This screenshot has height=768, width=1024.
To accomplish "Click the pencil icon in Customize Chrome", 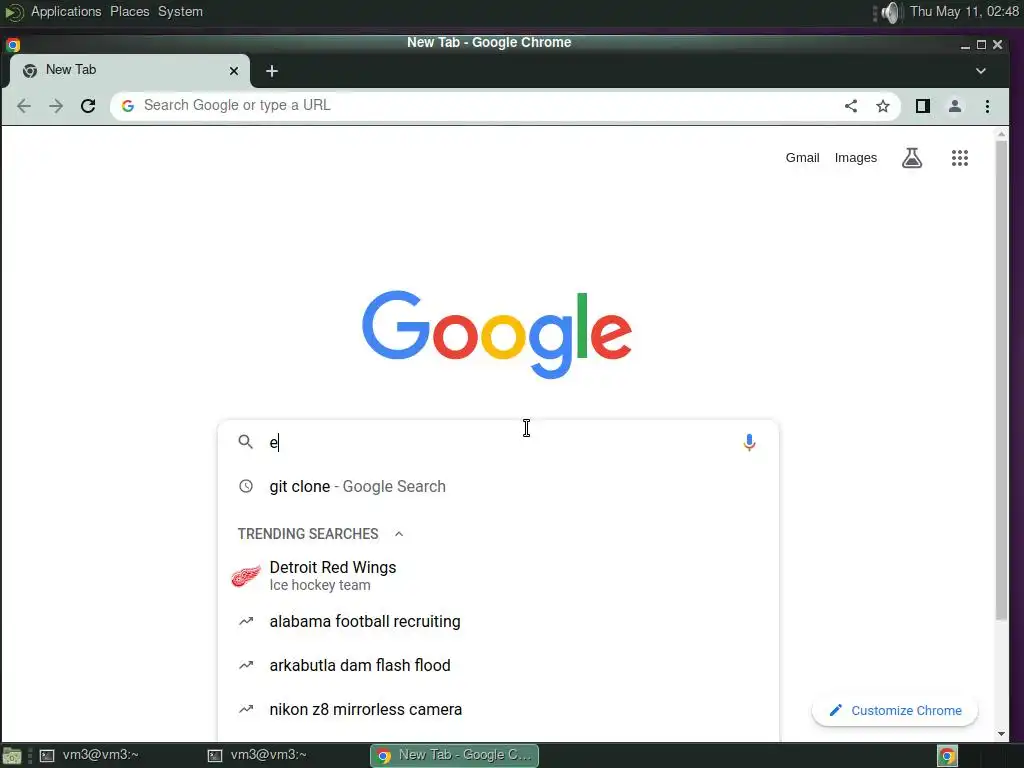I will point(835,711).
